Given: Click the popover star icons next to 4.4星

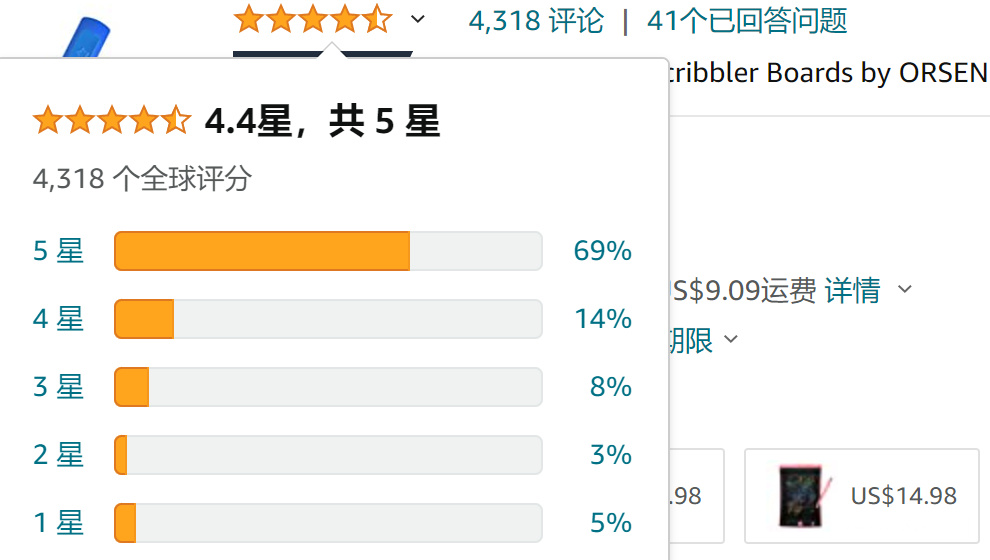Looking at the screenshot, I should 112,120.
